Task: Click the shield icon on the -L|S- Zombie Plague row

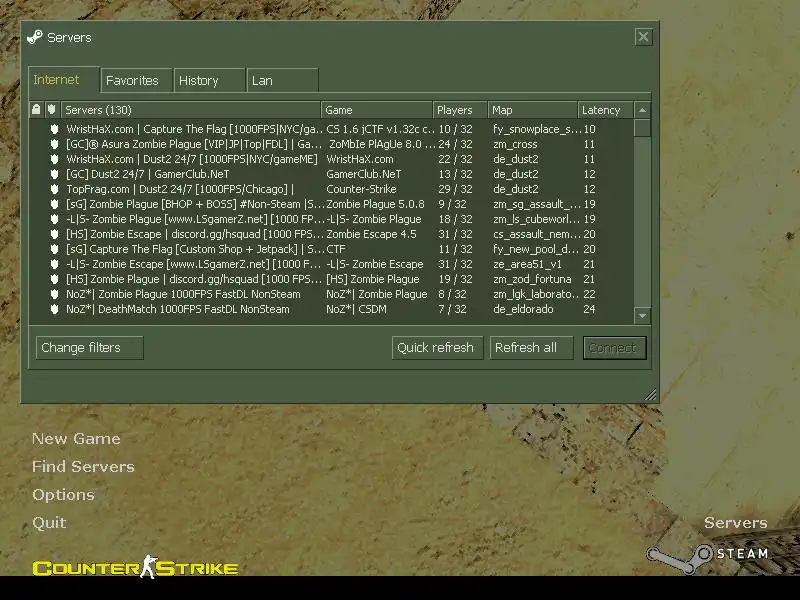Action: (55, 219)
